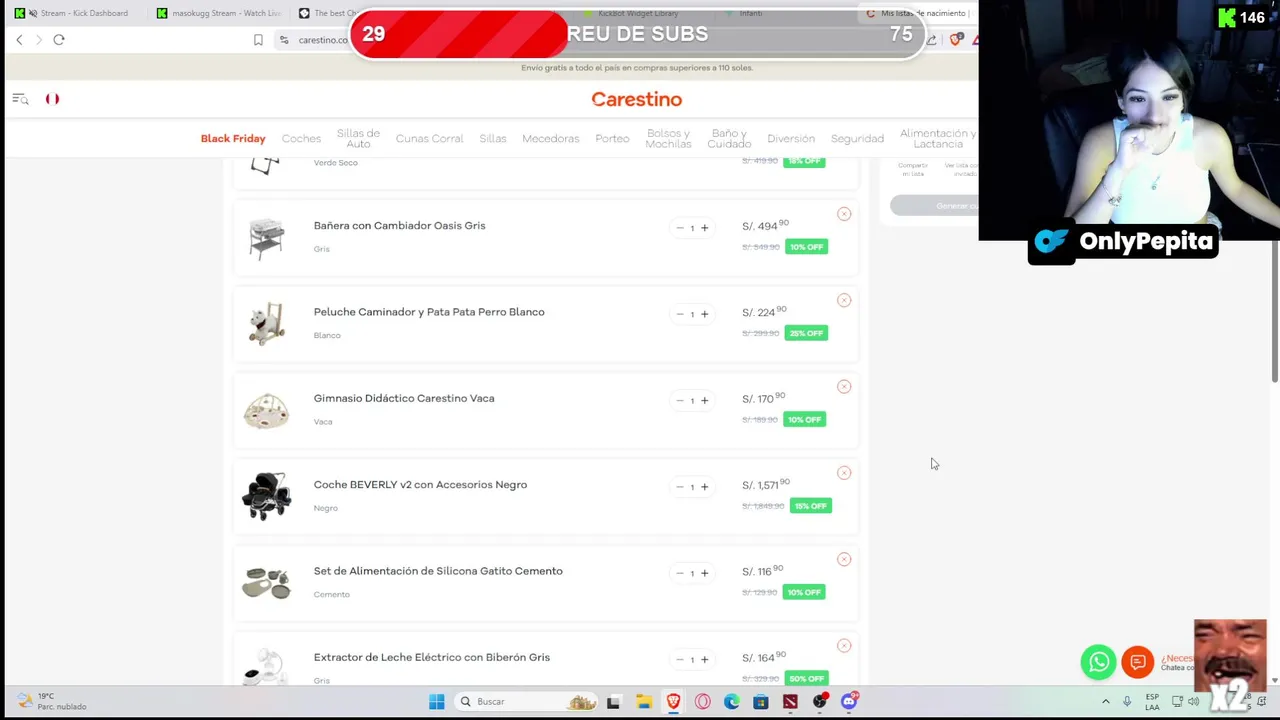Open Discord taskbar icon
The width and height of the screenshot is (1280, 720).
pyautogui.click(x=849, y=702)
